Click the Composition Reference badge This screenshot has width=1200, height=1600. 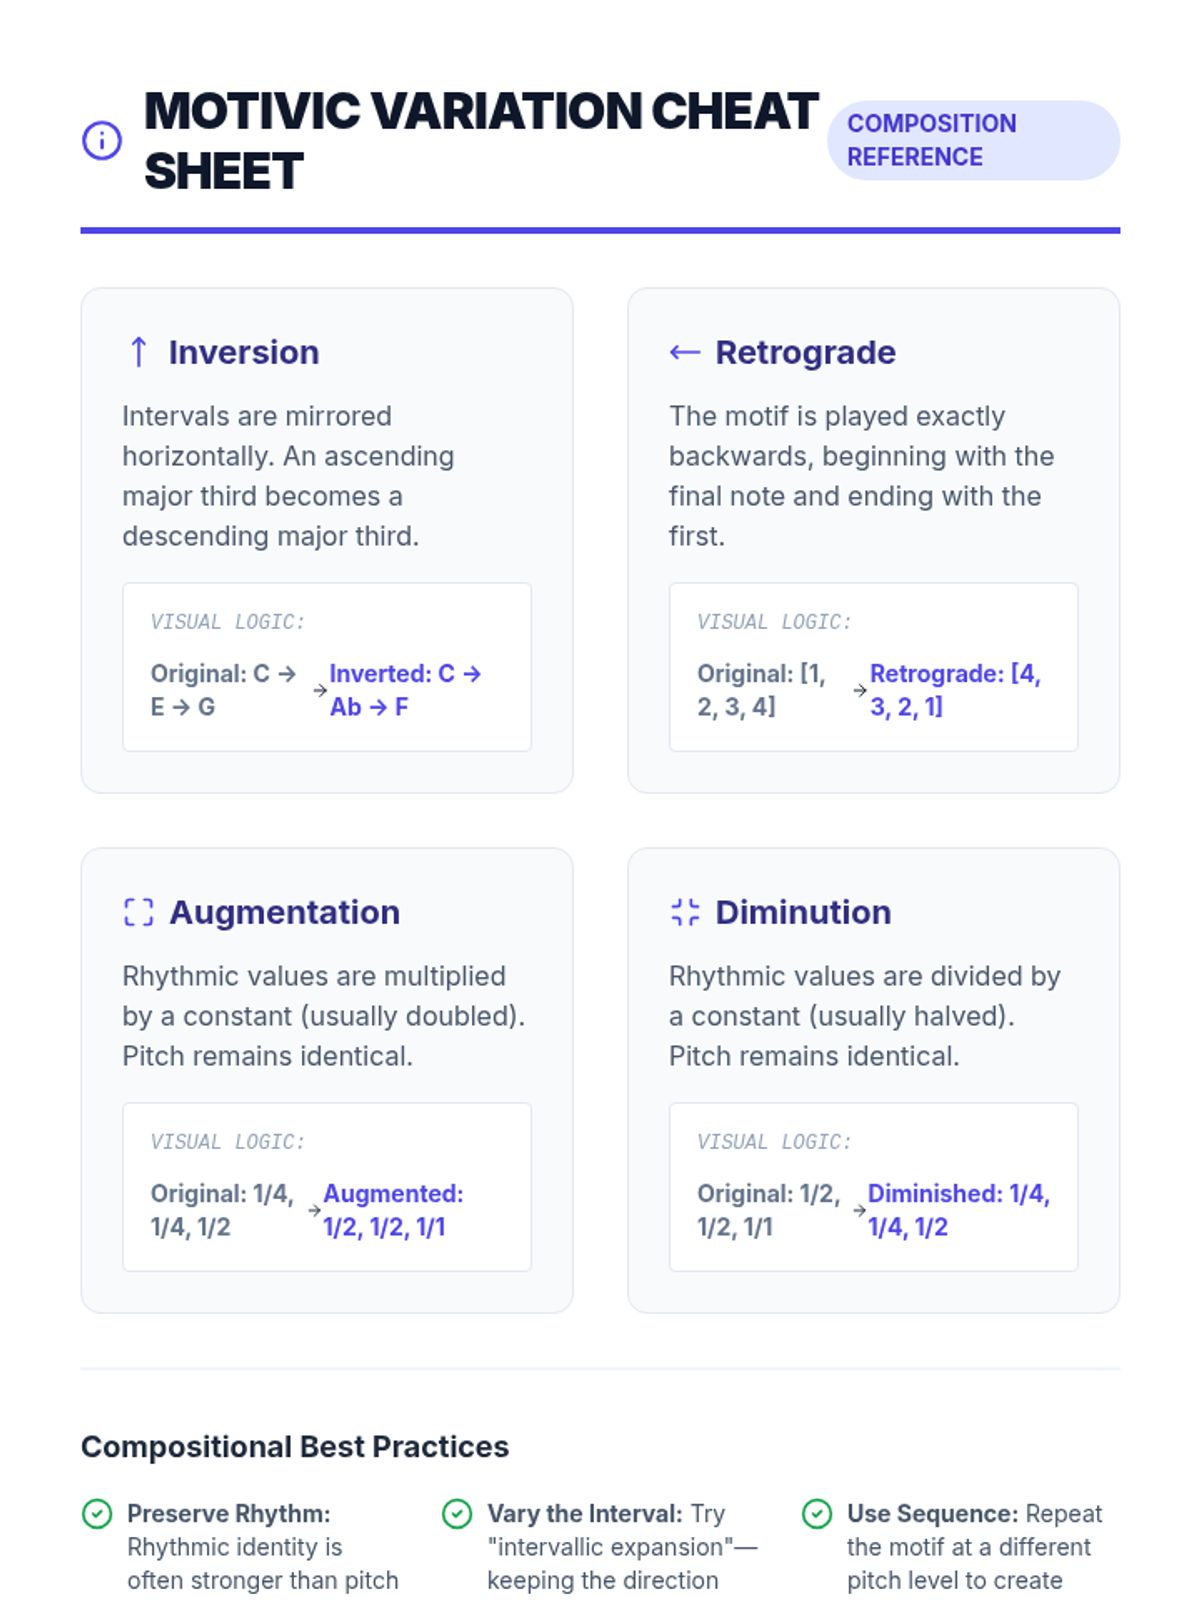pyautogui.click(x=973, y=140)
